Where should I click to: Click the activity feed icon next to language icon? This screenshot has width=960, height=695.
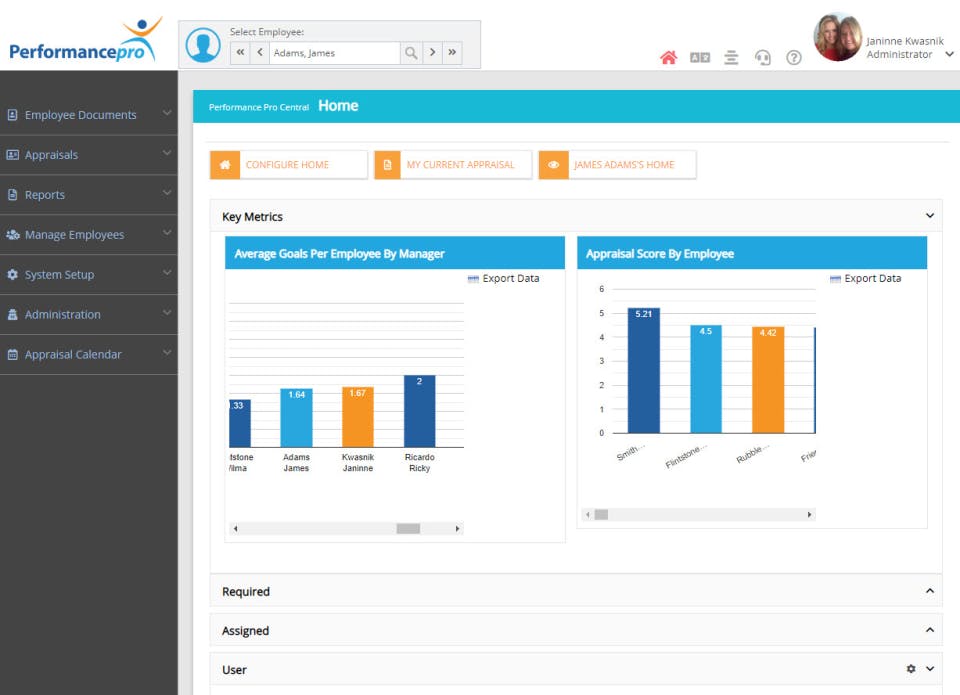(x=731, y=58)
